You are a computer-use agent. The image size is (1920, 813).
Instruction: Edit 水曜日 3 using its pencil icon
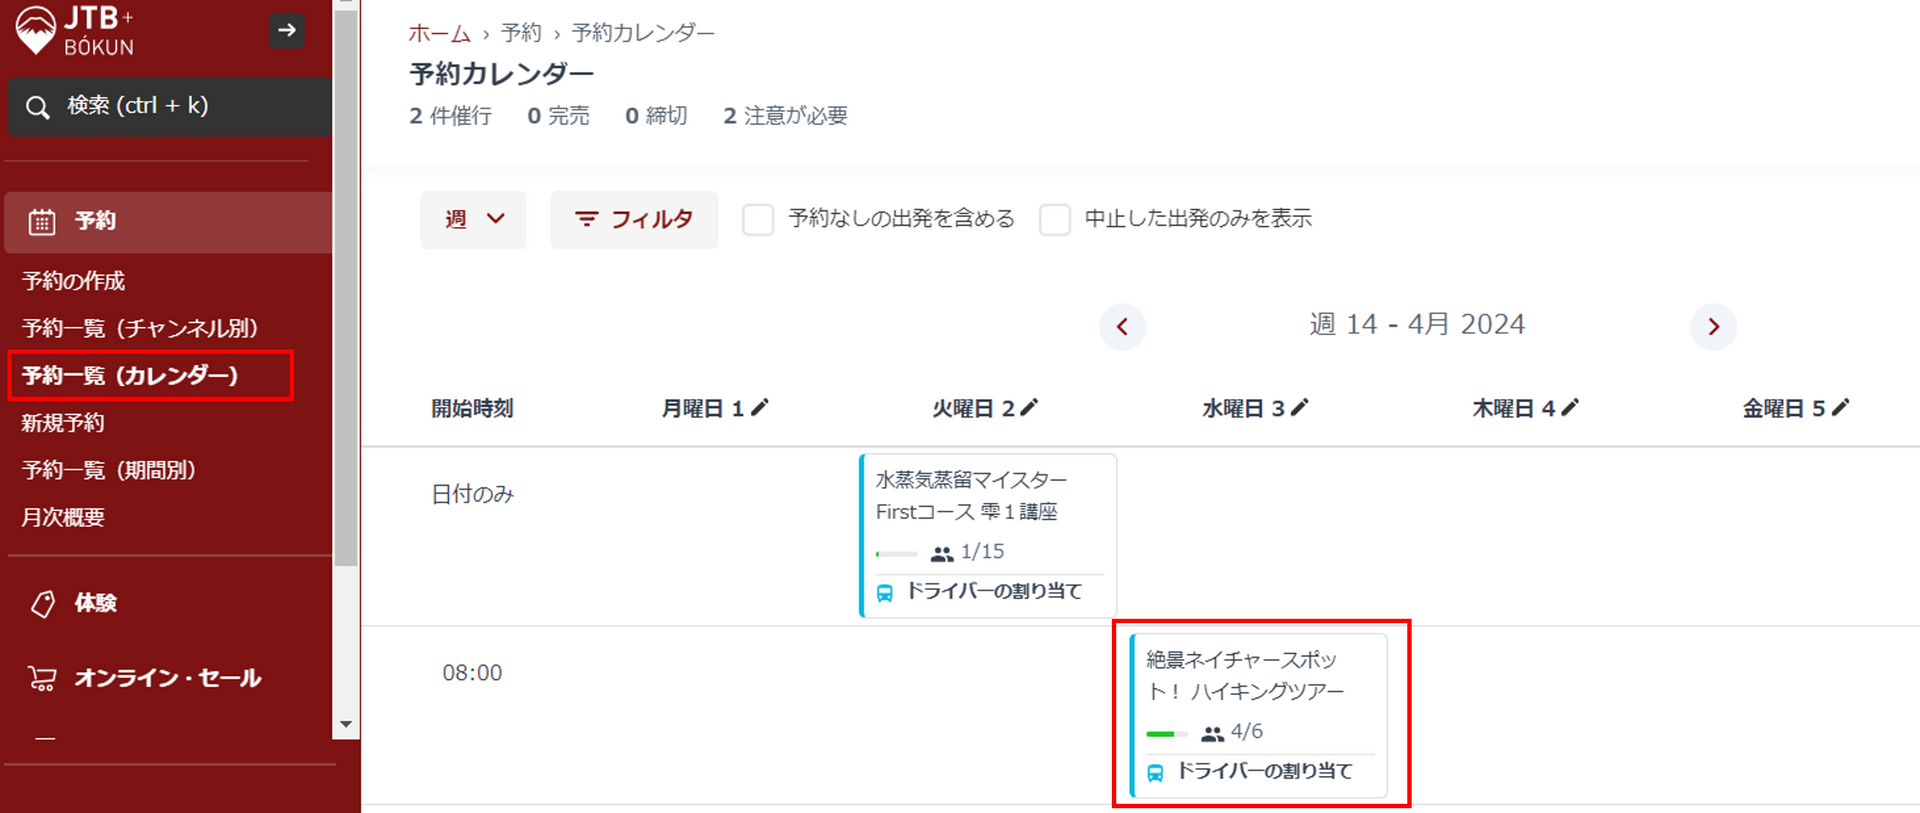pos(1299,407)
